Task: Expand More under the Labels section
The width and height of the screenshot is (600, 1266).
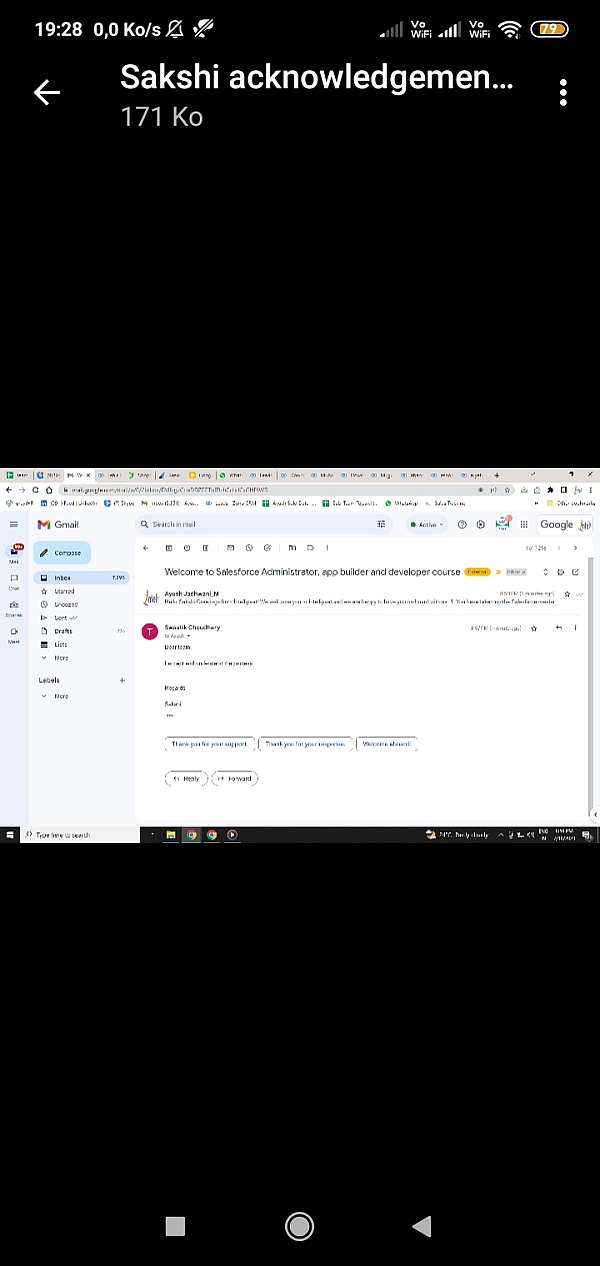Action: coord(61,696)
